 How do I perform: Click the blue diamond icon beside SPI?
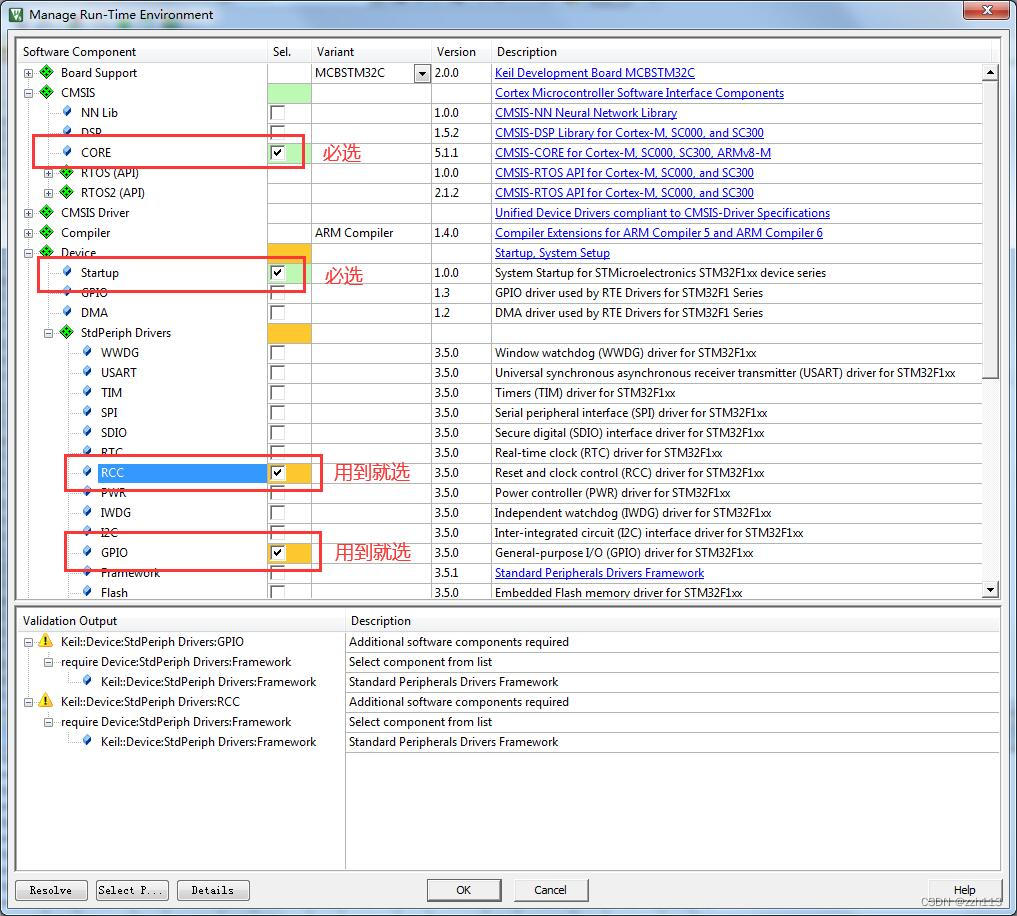[x=88, y=412]
